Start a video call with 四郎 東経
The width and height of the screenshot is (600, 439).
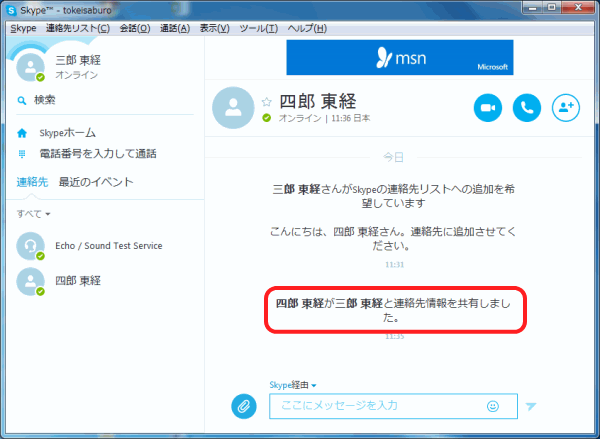[x=488, y=108]
